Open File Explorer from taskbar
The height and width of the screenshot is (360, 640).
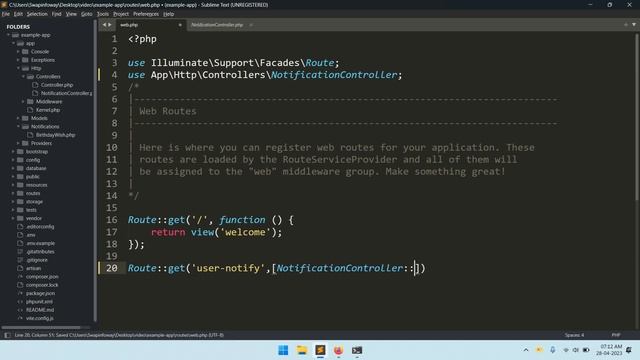coord(302,350)
